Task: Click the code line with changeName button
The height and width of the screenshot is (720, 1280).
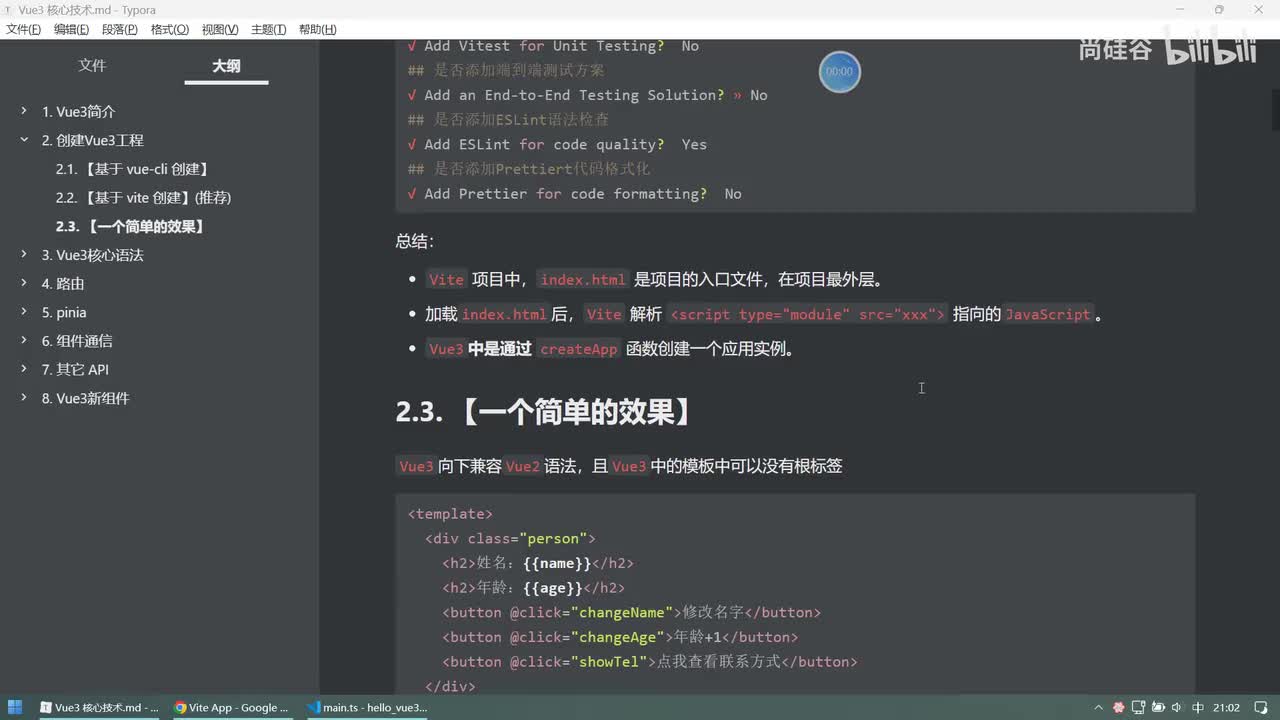Action: tap(631, 612)
